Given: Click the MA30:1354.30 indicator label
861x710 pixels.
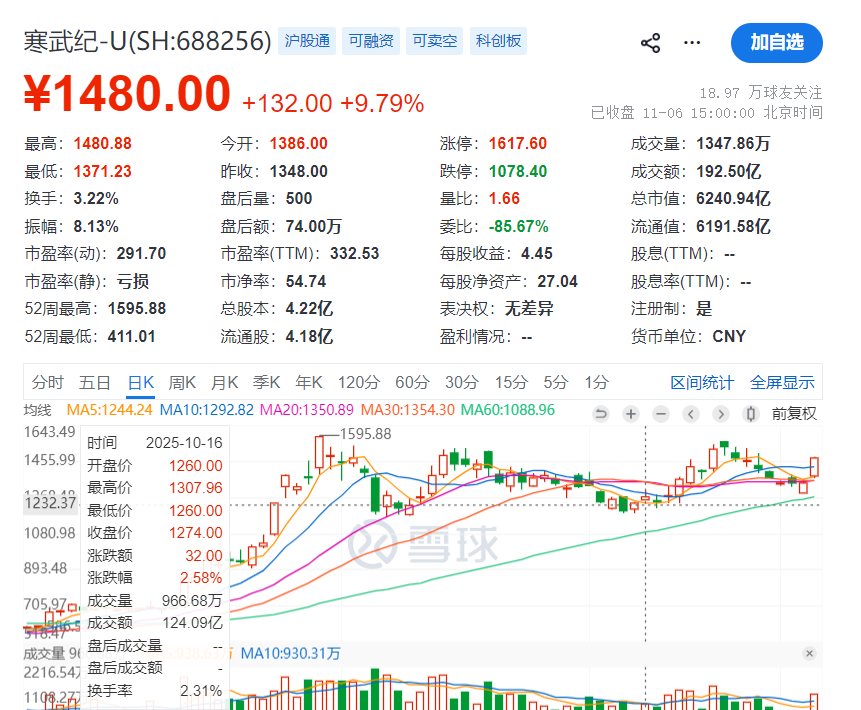Looking at the screenshot, I should pos(407,410).
